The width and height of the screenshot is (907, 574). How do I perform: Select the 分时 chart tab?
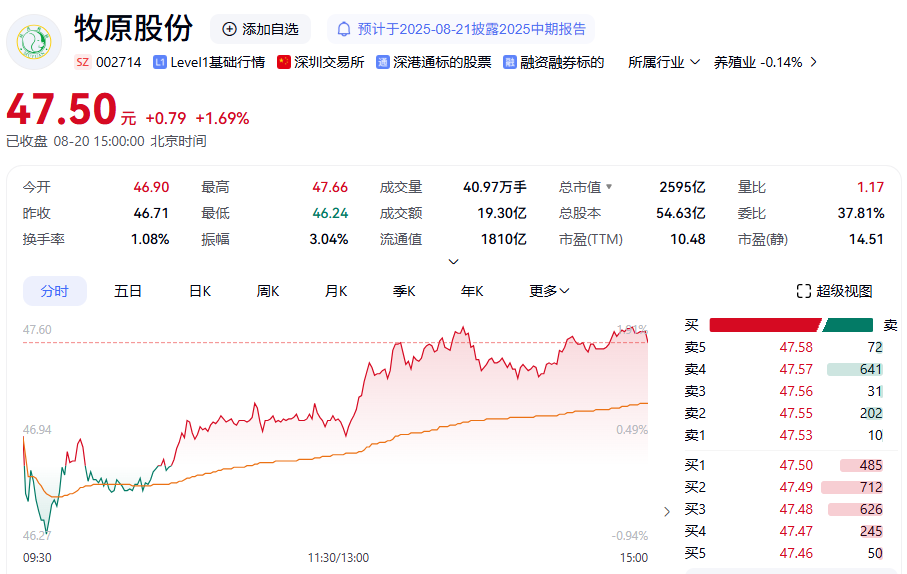point(55,291)
